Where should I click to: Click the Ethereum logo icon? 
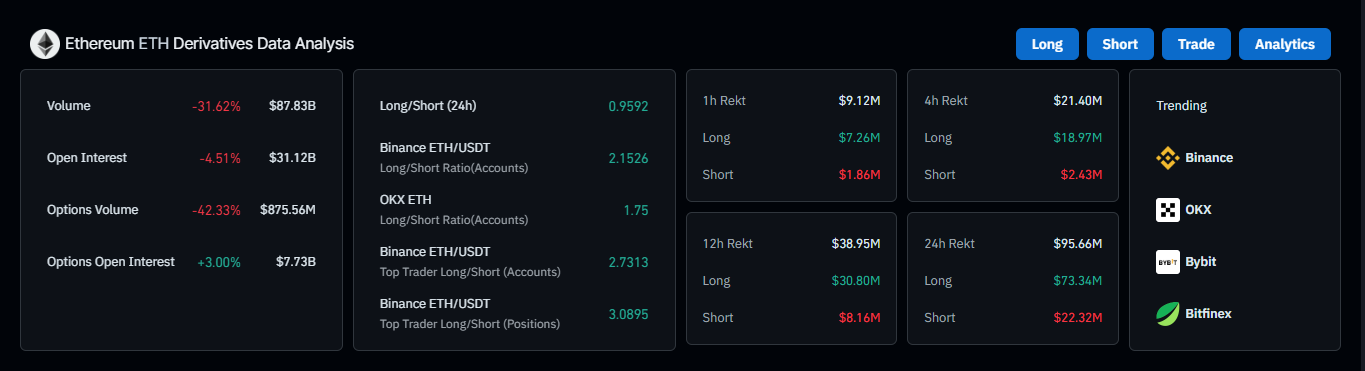tap(45, 44)
